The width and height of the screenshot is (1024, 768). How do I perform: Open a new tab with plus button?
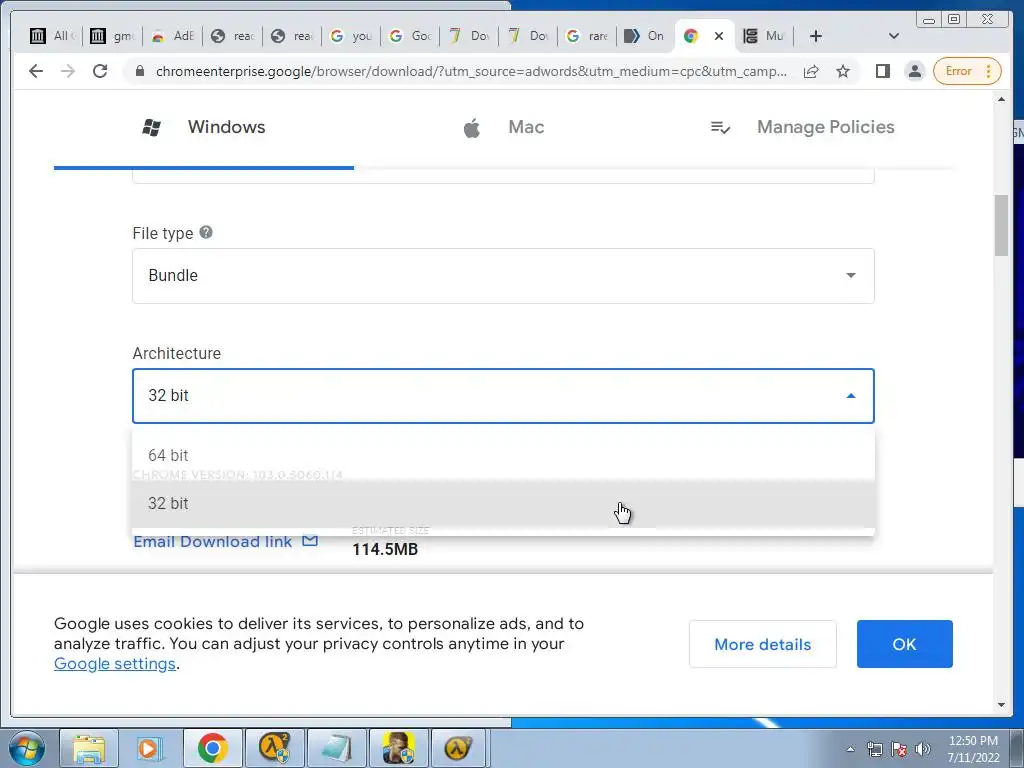(x=815, y=36)
